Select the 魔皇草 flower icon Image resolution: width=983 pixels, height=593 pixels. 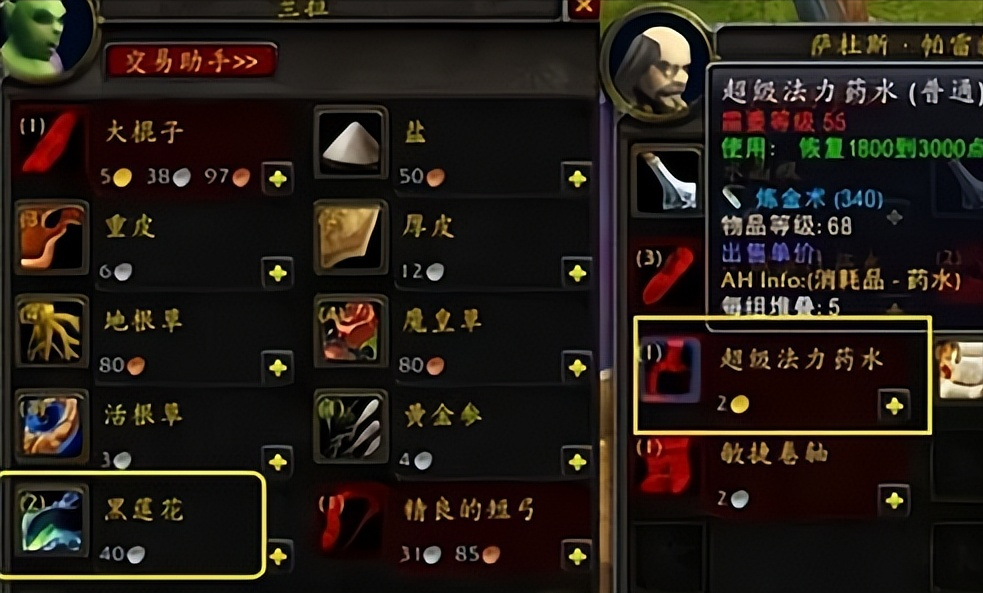tap(351, 331)
